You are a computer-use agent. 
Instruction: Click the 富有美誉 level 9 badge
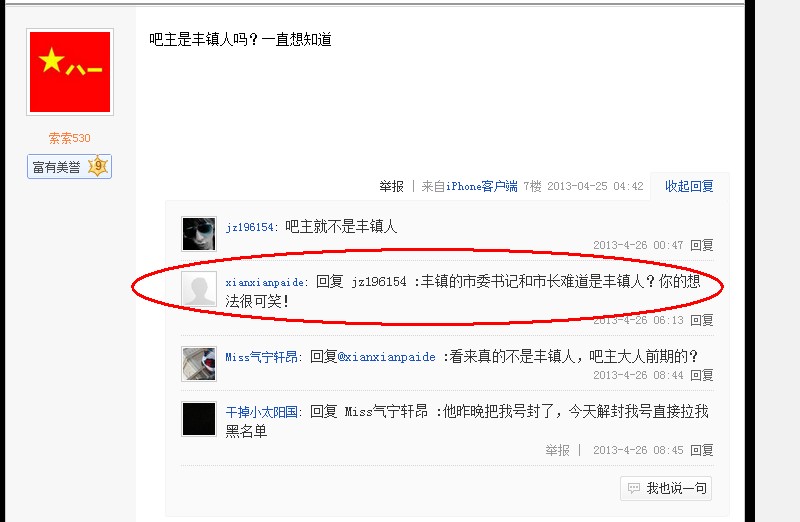[69, 166]
